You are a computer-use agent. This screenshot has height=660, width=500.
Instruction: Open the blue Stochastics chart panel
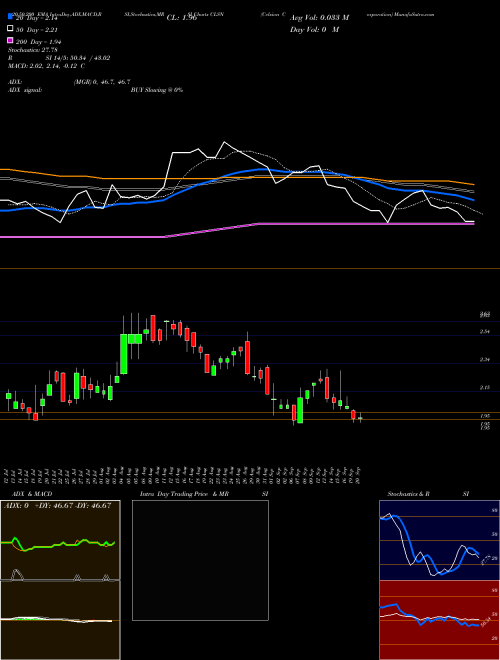(439, 540)
